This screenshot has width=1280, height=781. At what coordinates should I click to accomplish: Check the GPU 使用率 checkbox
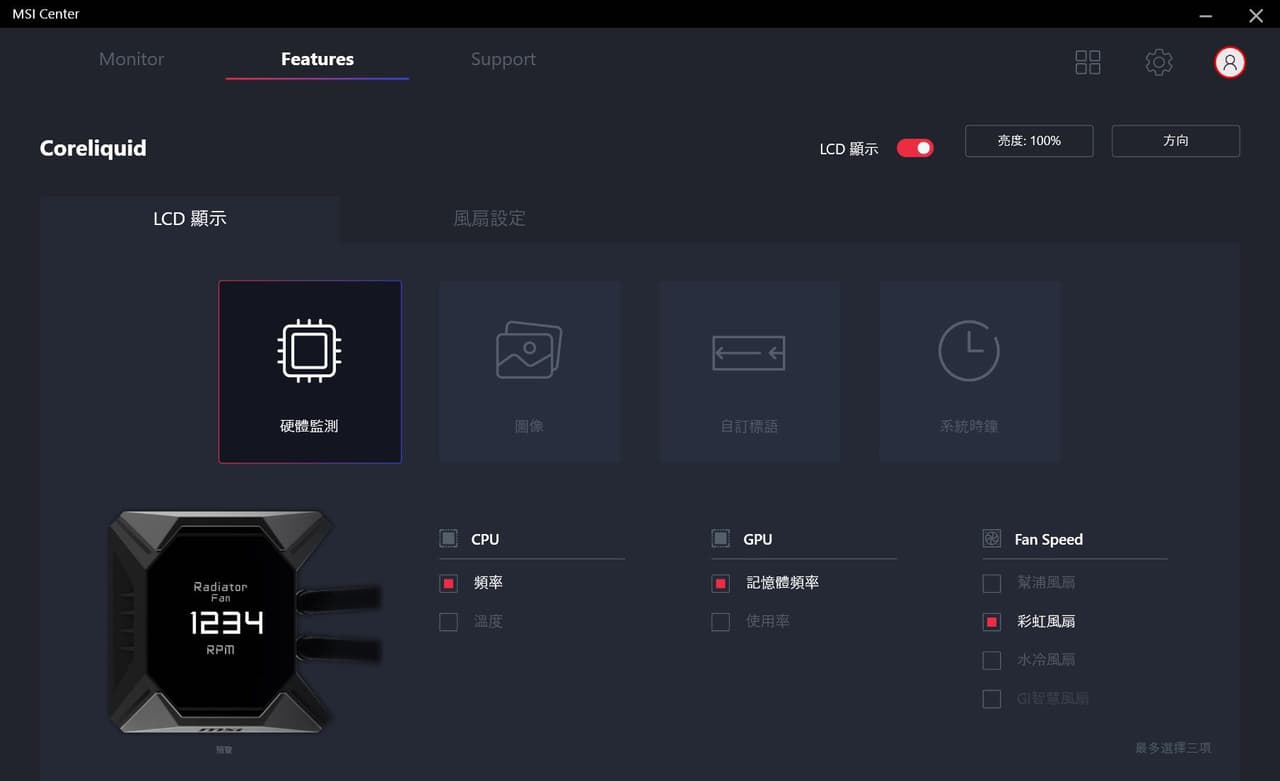[720, 622]
